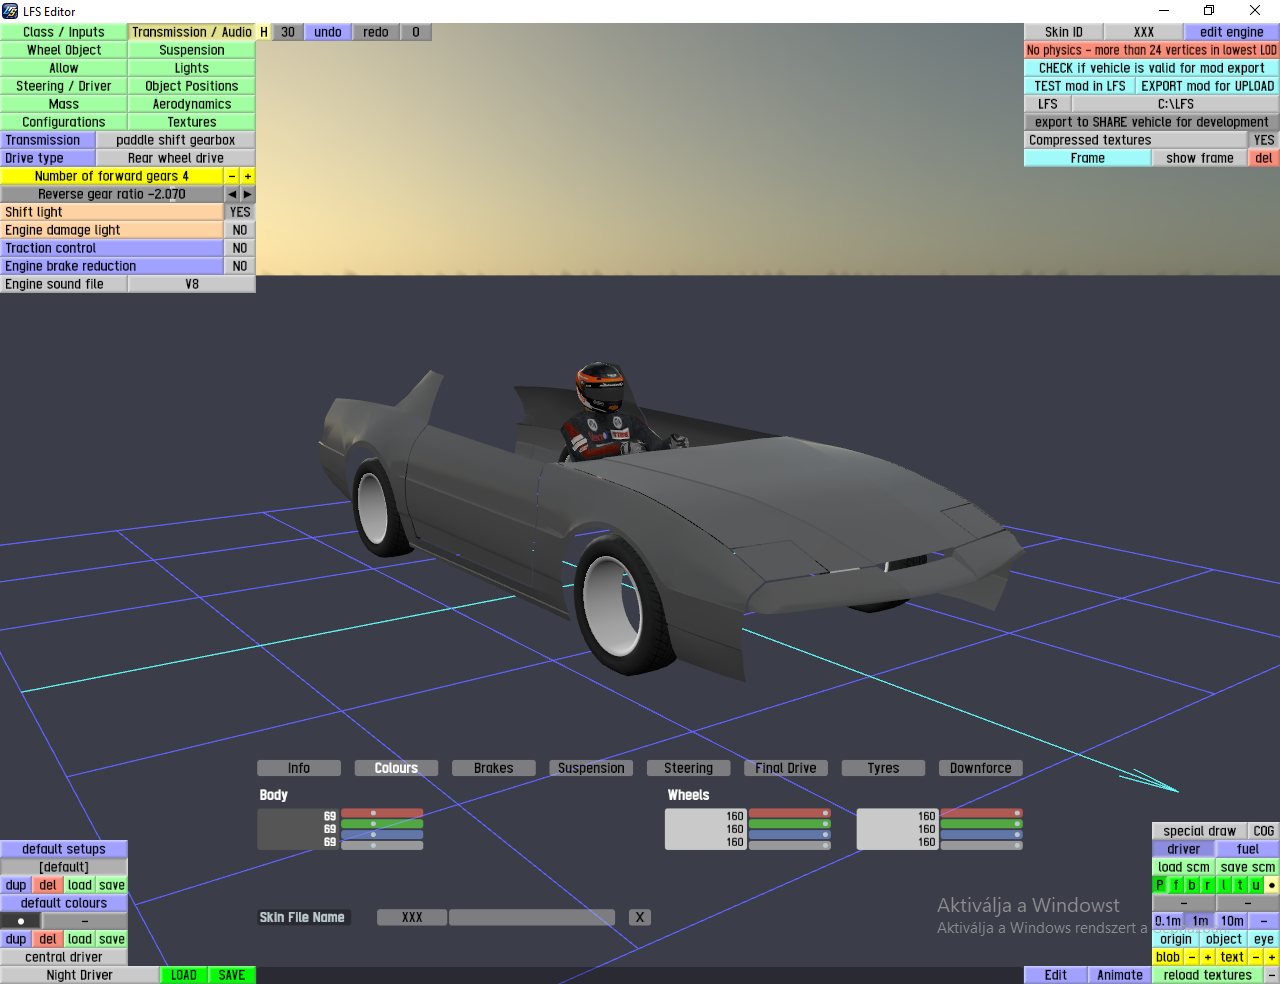Open the Lights section
1280x984 pixels.
(192, 68)
